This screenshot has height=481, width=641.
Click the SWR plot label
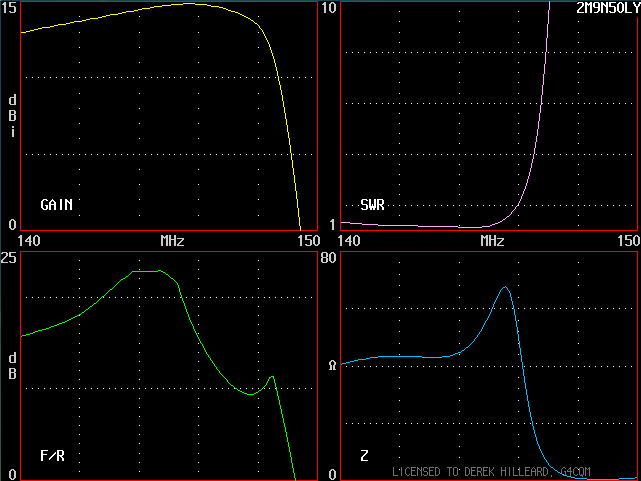(x=372, y=205)
